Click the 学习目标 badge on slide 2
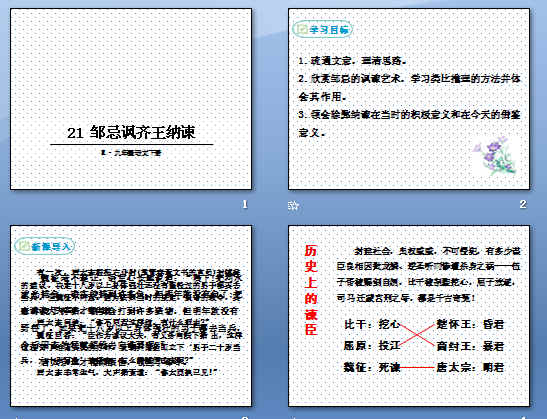 322,30
